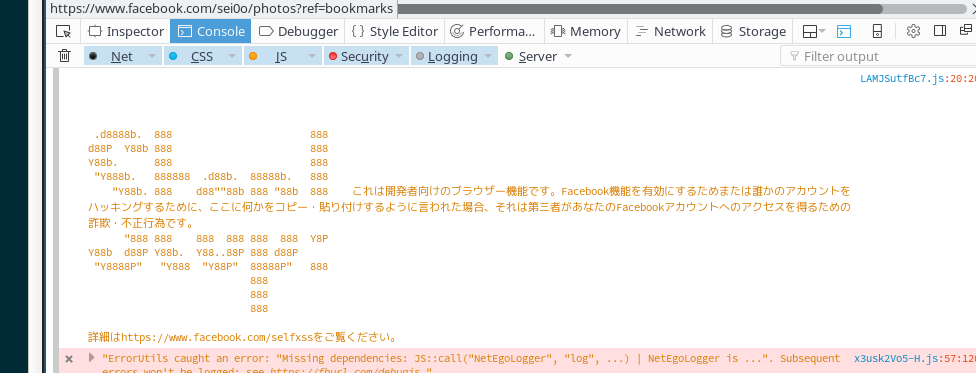
Task: Open the Debugger tab
Action: click(x=298, y=31)
